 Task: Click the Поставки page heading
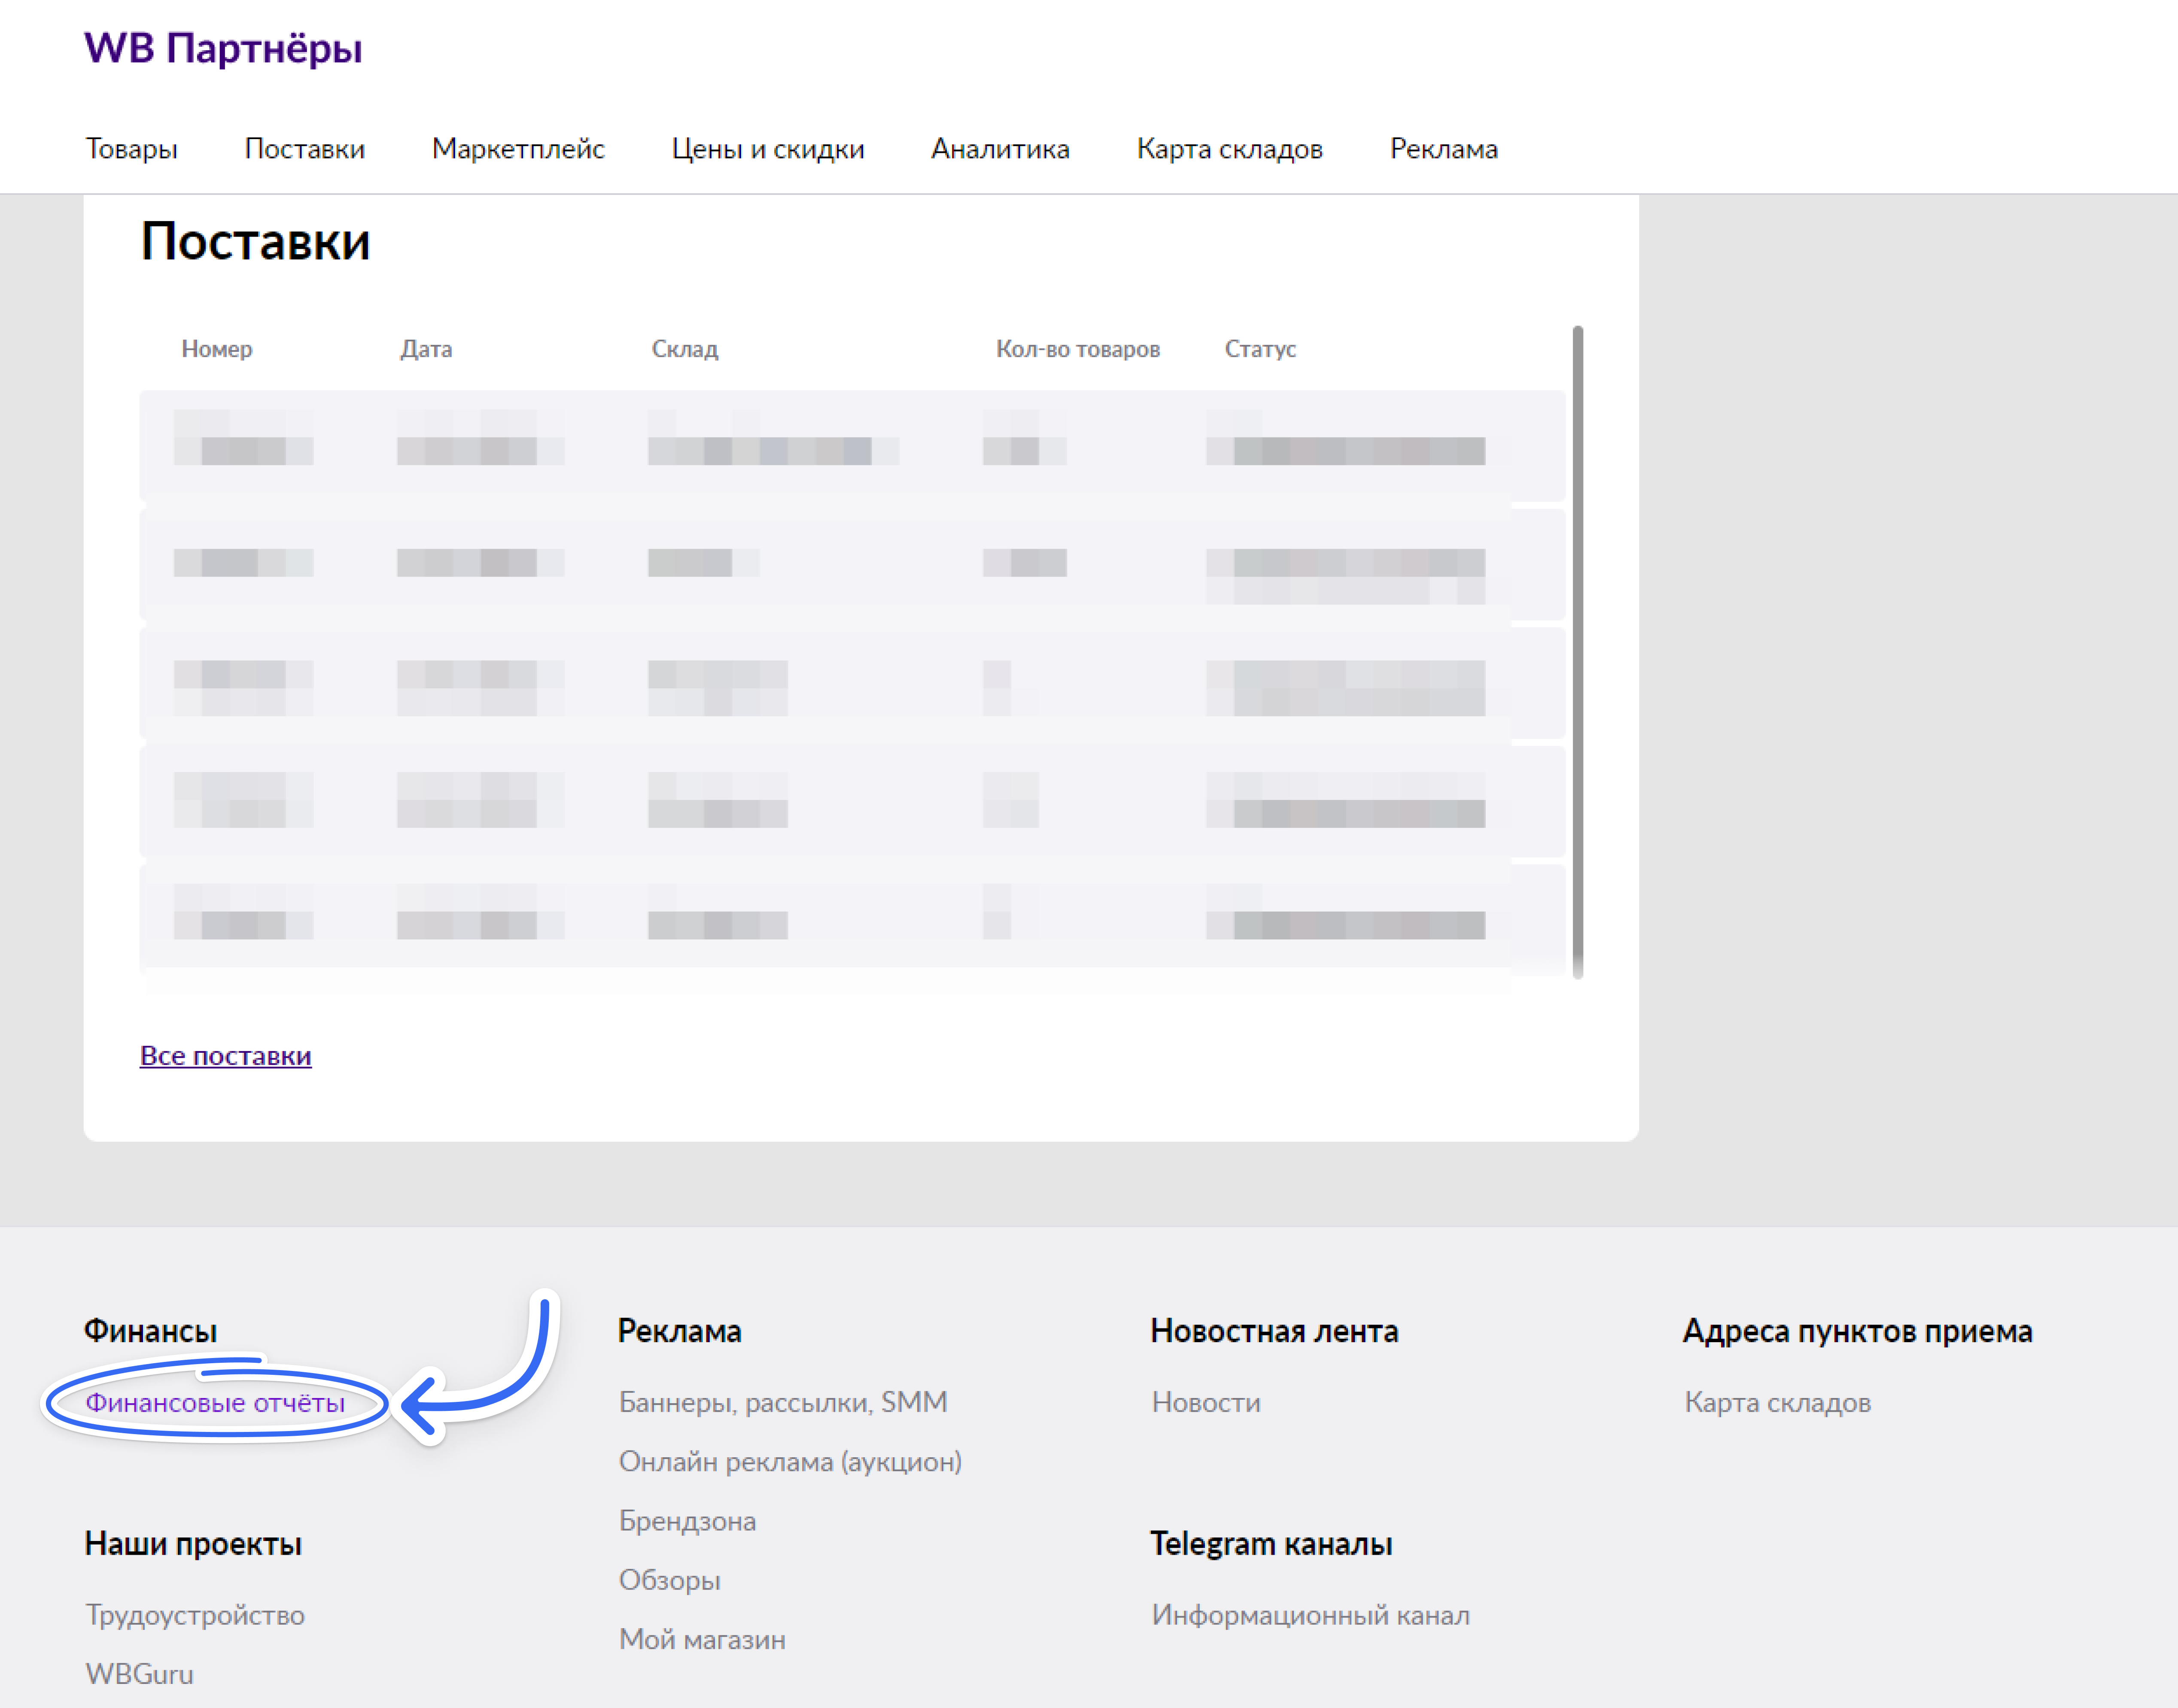pyautogui.click(x=255, y=242)
